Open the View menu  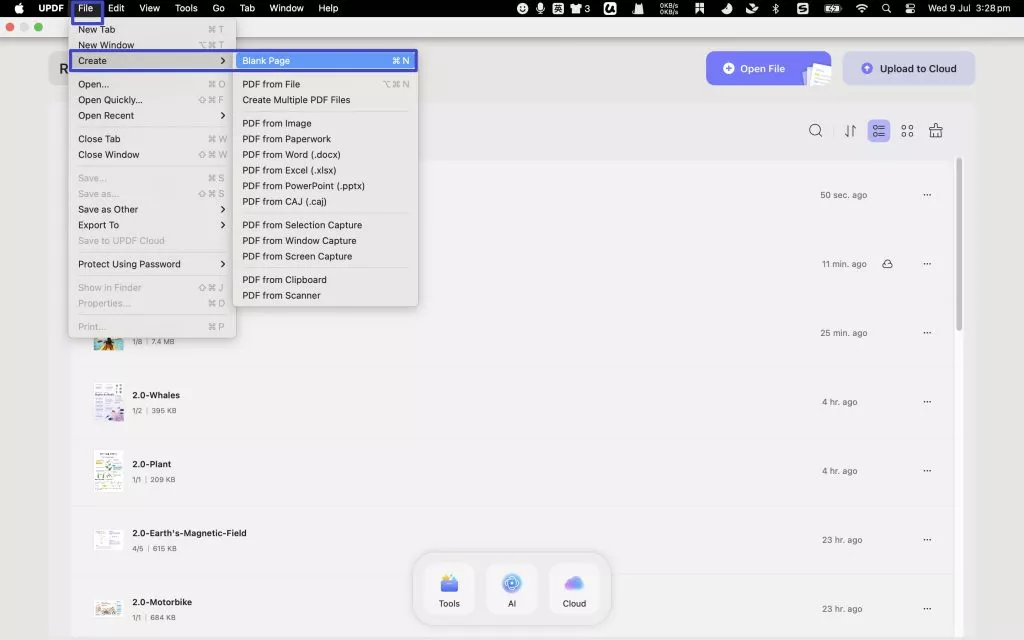[x=150, y=8]
